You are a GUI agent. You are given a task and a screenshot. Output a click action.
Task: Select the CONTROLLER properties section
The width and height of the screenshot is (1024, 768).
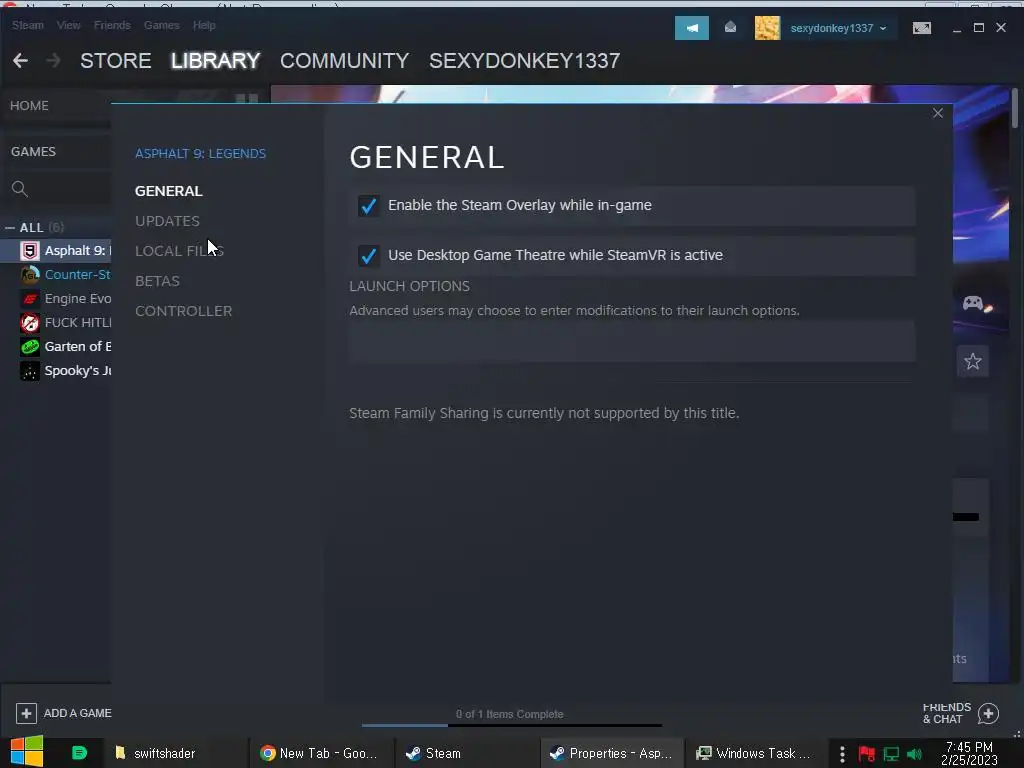click(x=184, y=312)
